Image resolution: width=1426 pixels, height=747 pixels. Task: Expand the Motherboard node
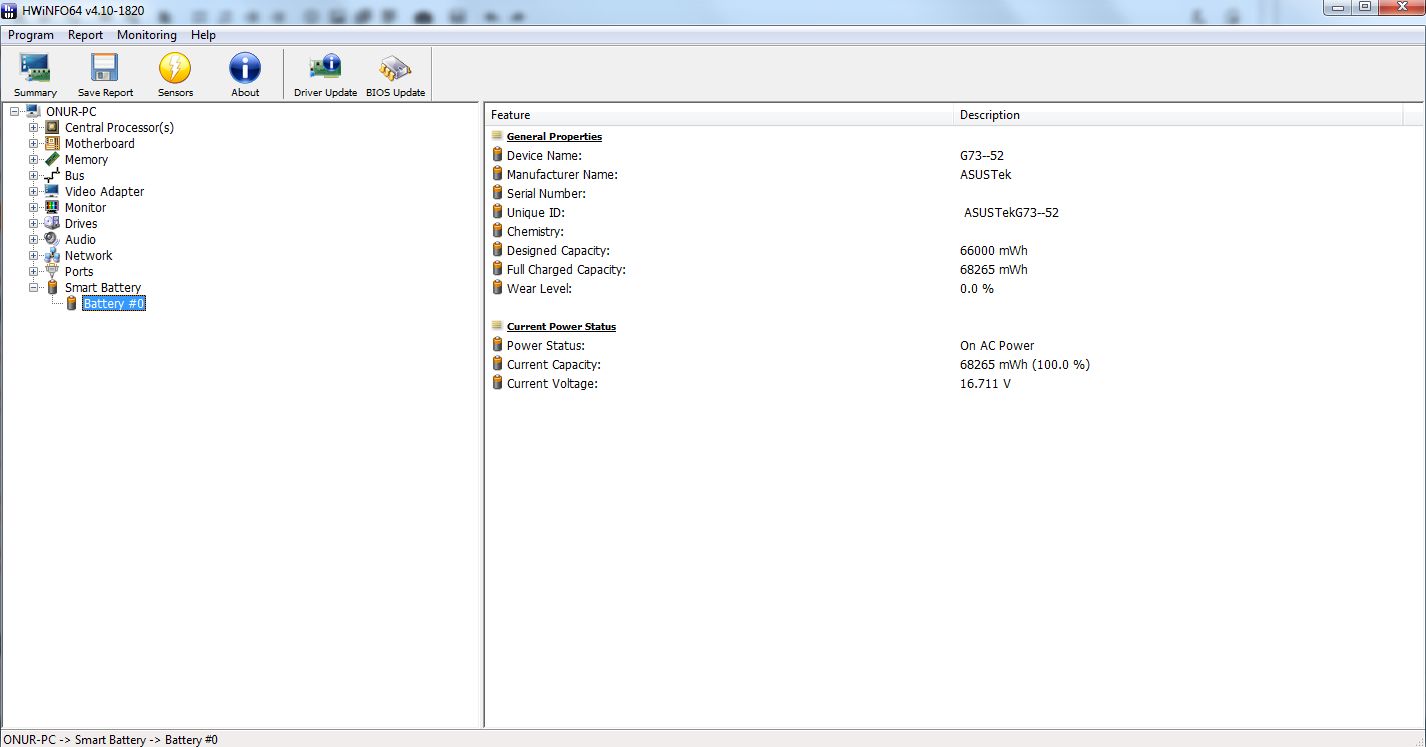click(33, 143)
